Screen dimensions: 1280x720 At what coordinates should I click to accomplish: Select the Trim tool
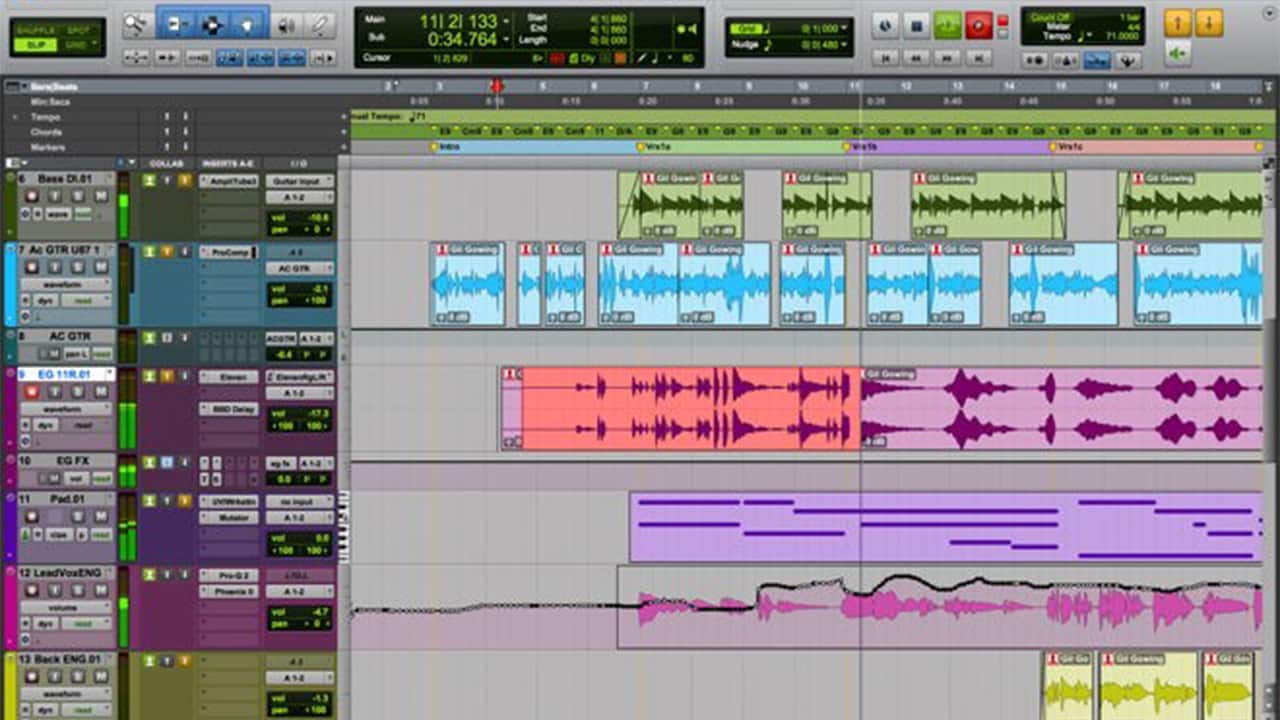tap(177, 24)
